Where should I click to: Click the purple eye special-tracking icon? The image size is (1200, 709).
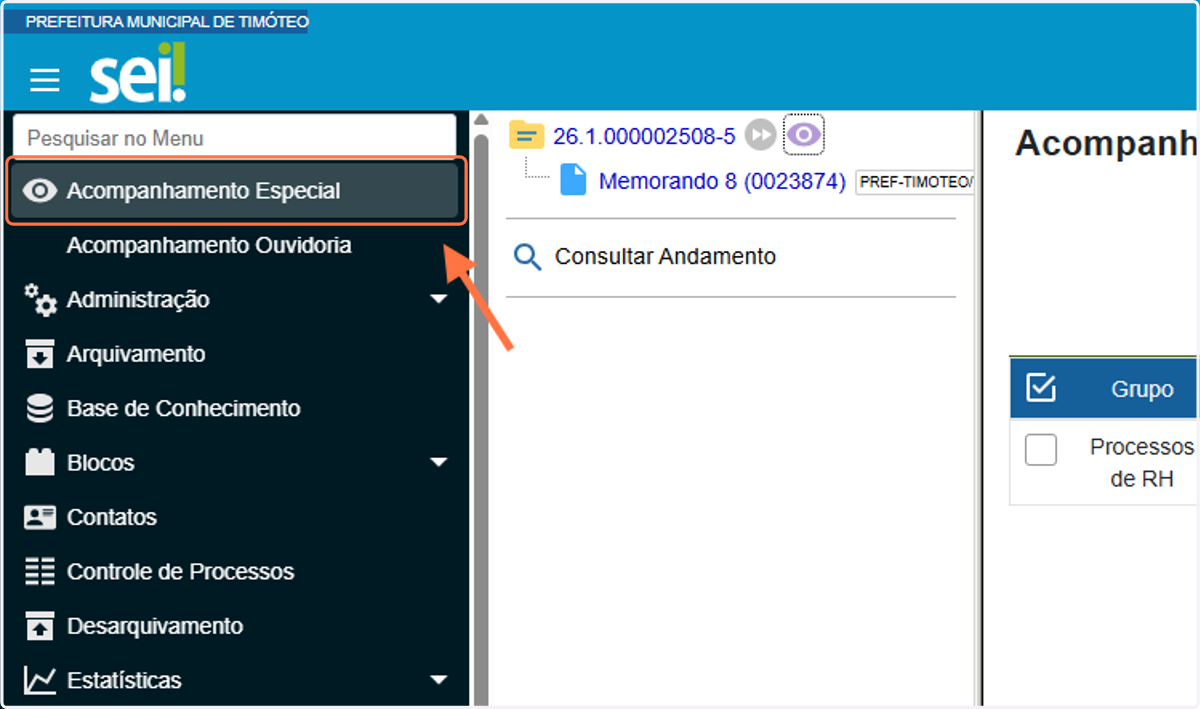[x=803, y=135]
